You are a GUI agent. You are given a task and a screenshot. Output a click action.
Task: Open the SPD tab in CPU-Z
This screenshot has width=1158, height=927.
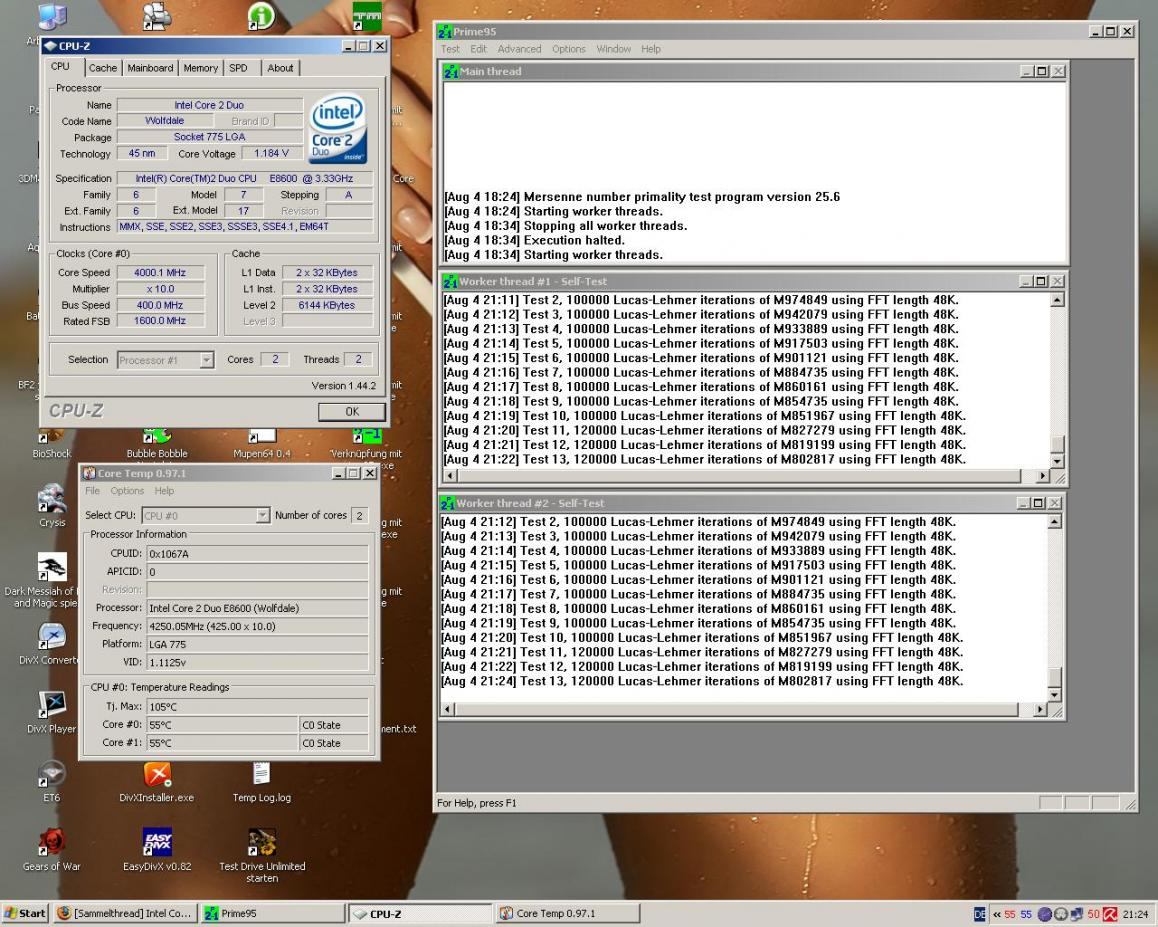[x=238, y=68]
